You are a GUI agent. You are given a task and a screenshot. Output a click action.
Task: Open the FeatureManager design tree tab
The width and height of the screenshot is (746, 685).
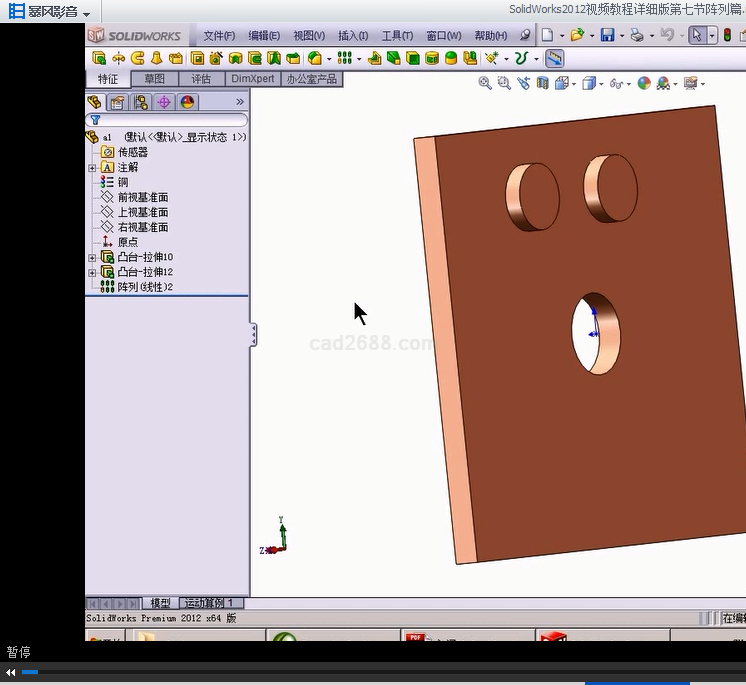click(96, 102)
